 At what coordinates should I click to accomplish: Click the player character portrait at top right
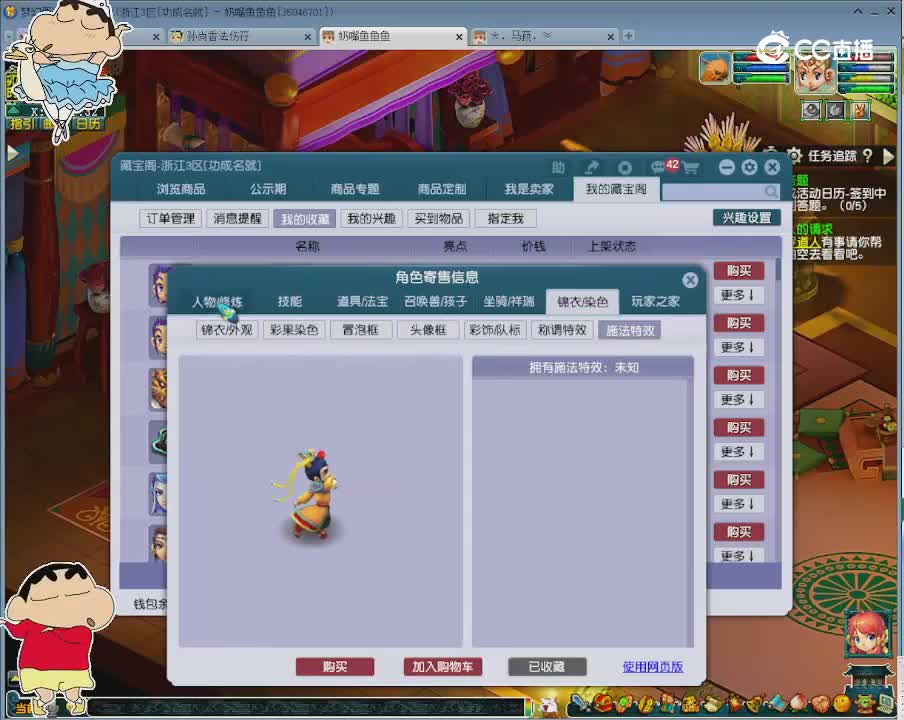pyautogui.click(x=815, y=73)
